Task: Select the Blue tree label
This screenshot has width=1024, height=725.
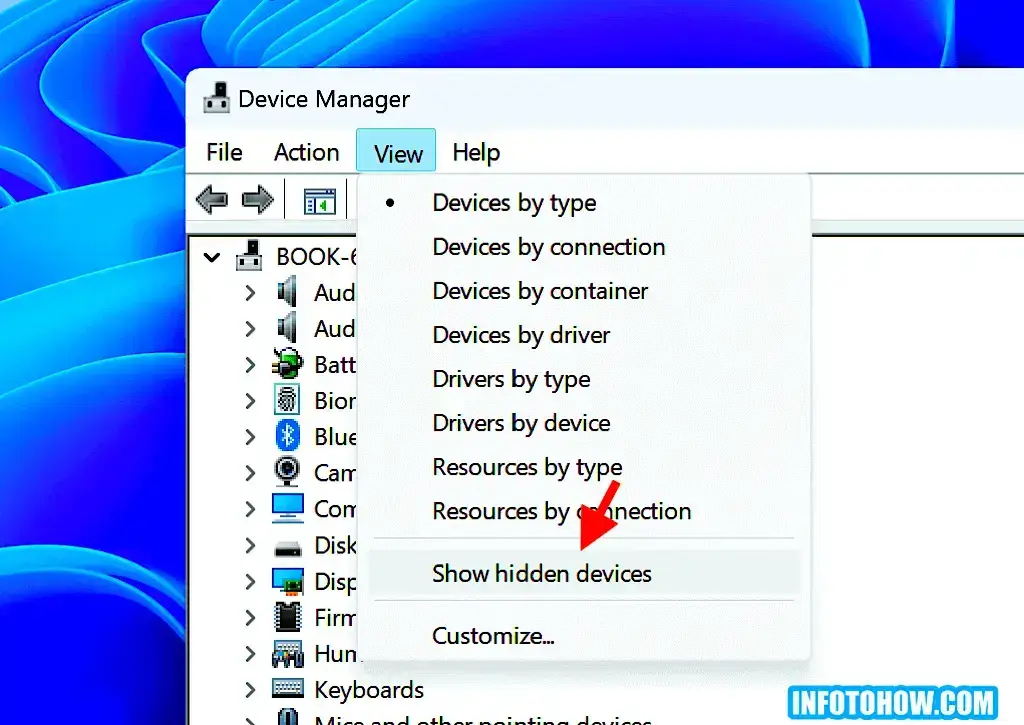Action: coord(335,436)
